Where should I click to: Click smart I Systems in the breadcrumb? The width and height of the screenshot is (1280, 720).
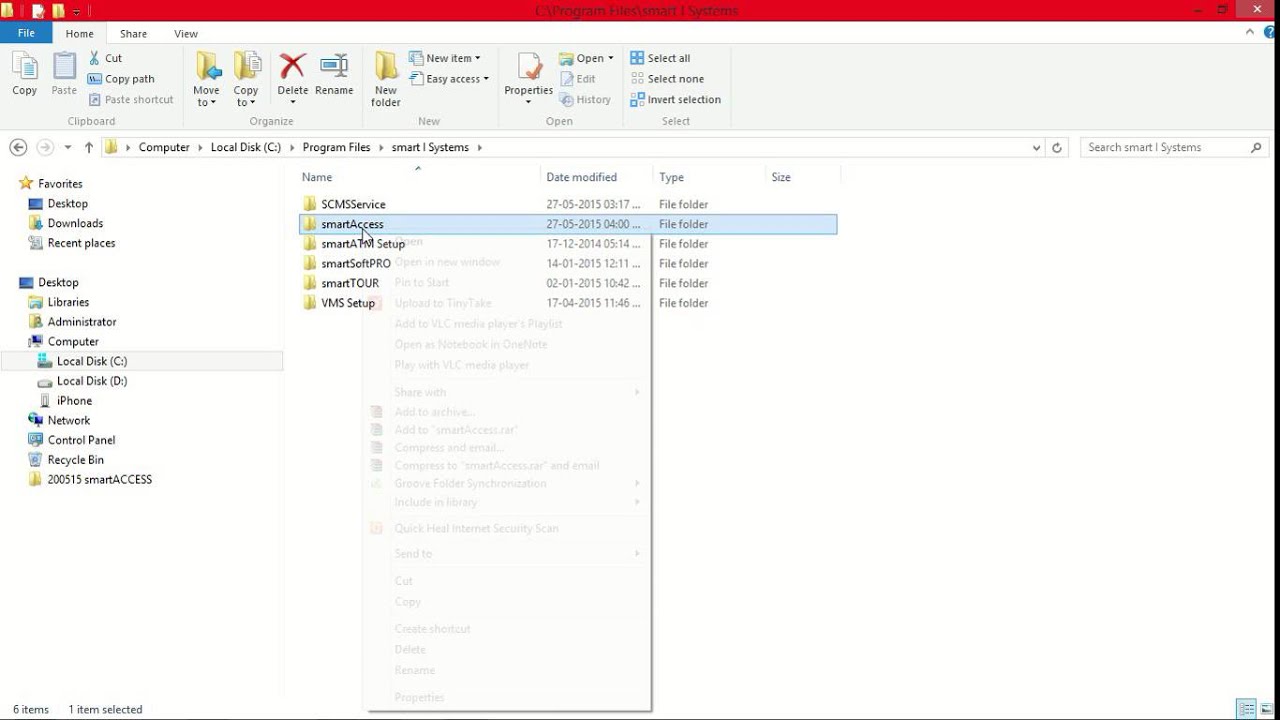[x=430, y=147]
